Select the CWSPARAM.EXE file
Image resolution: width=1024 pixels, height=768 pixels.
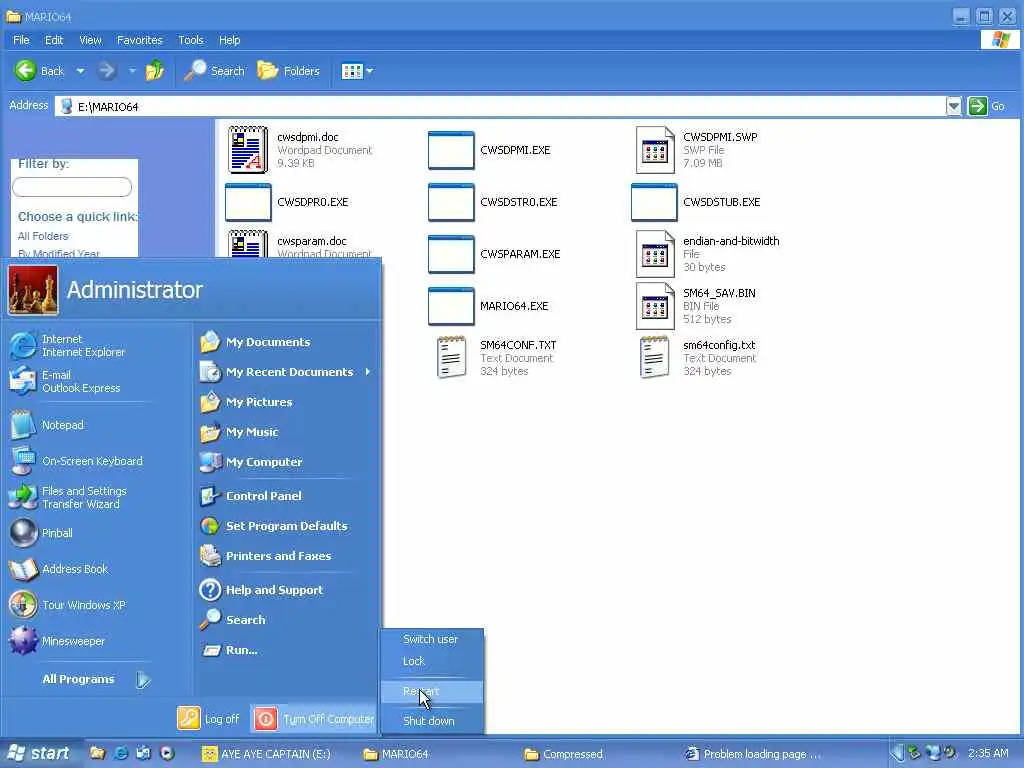pyautogui.click(x=494, y=253)
